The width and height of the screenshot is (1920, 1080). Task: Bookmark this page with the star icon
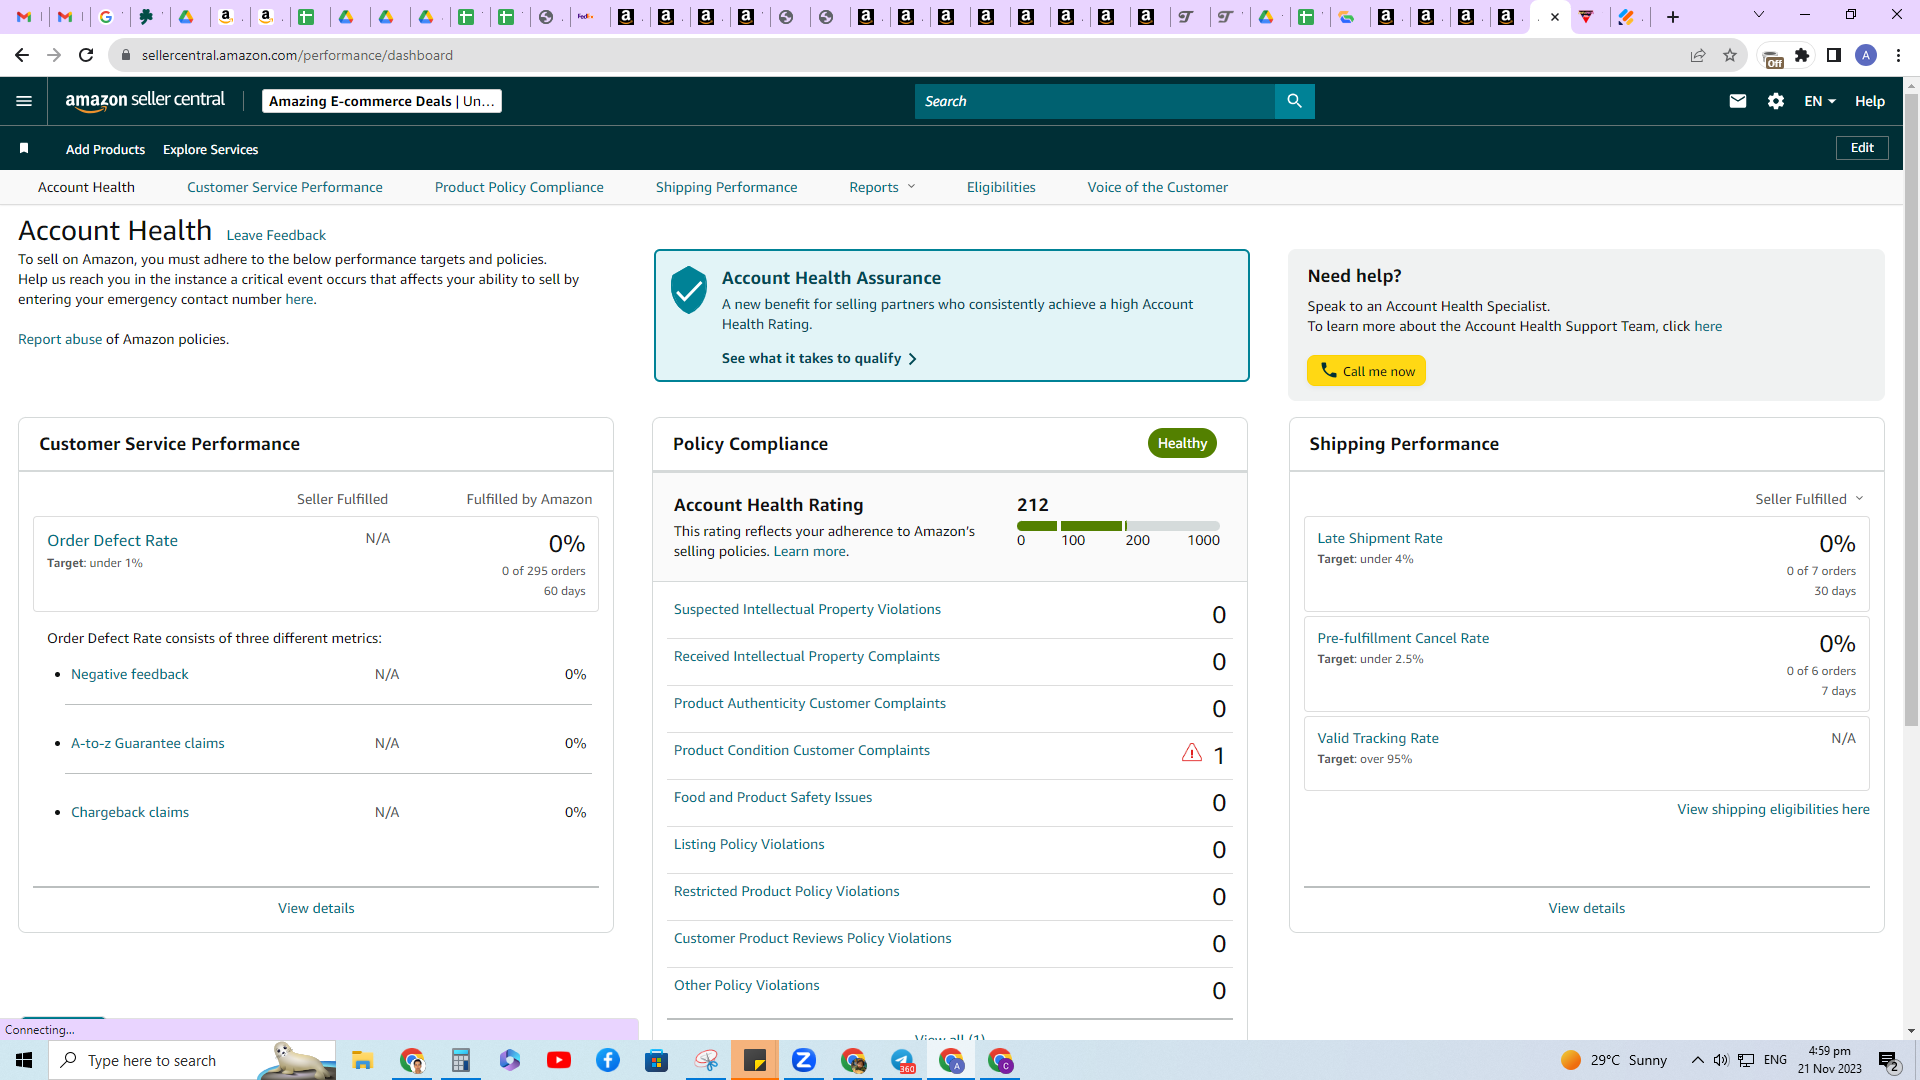1729,55
